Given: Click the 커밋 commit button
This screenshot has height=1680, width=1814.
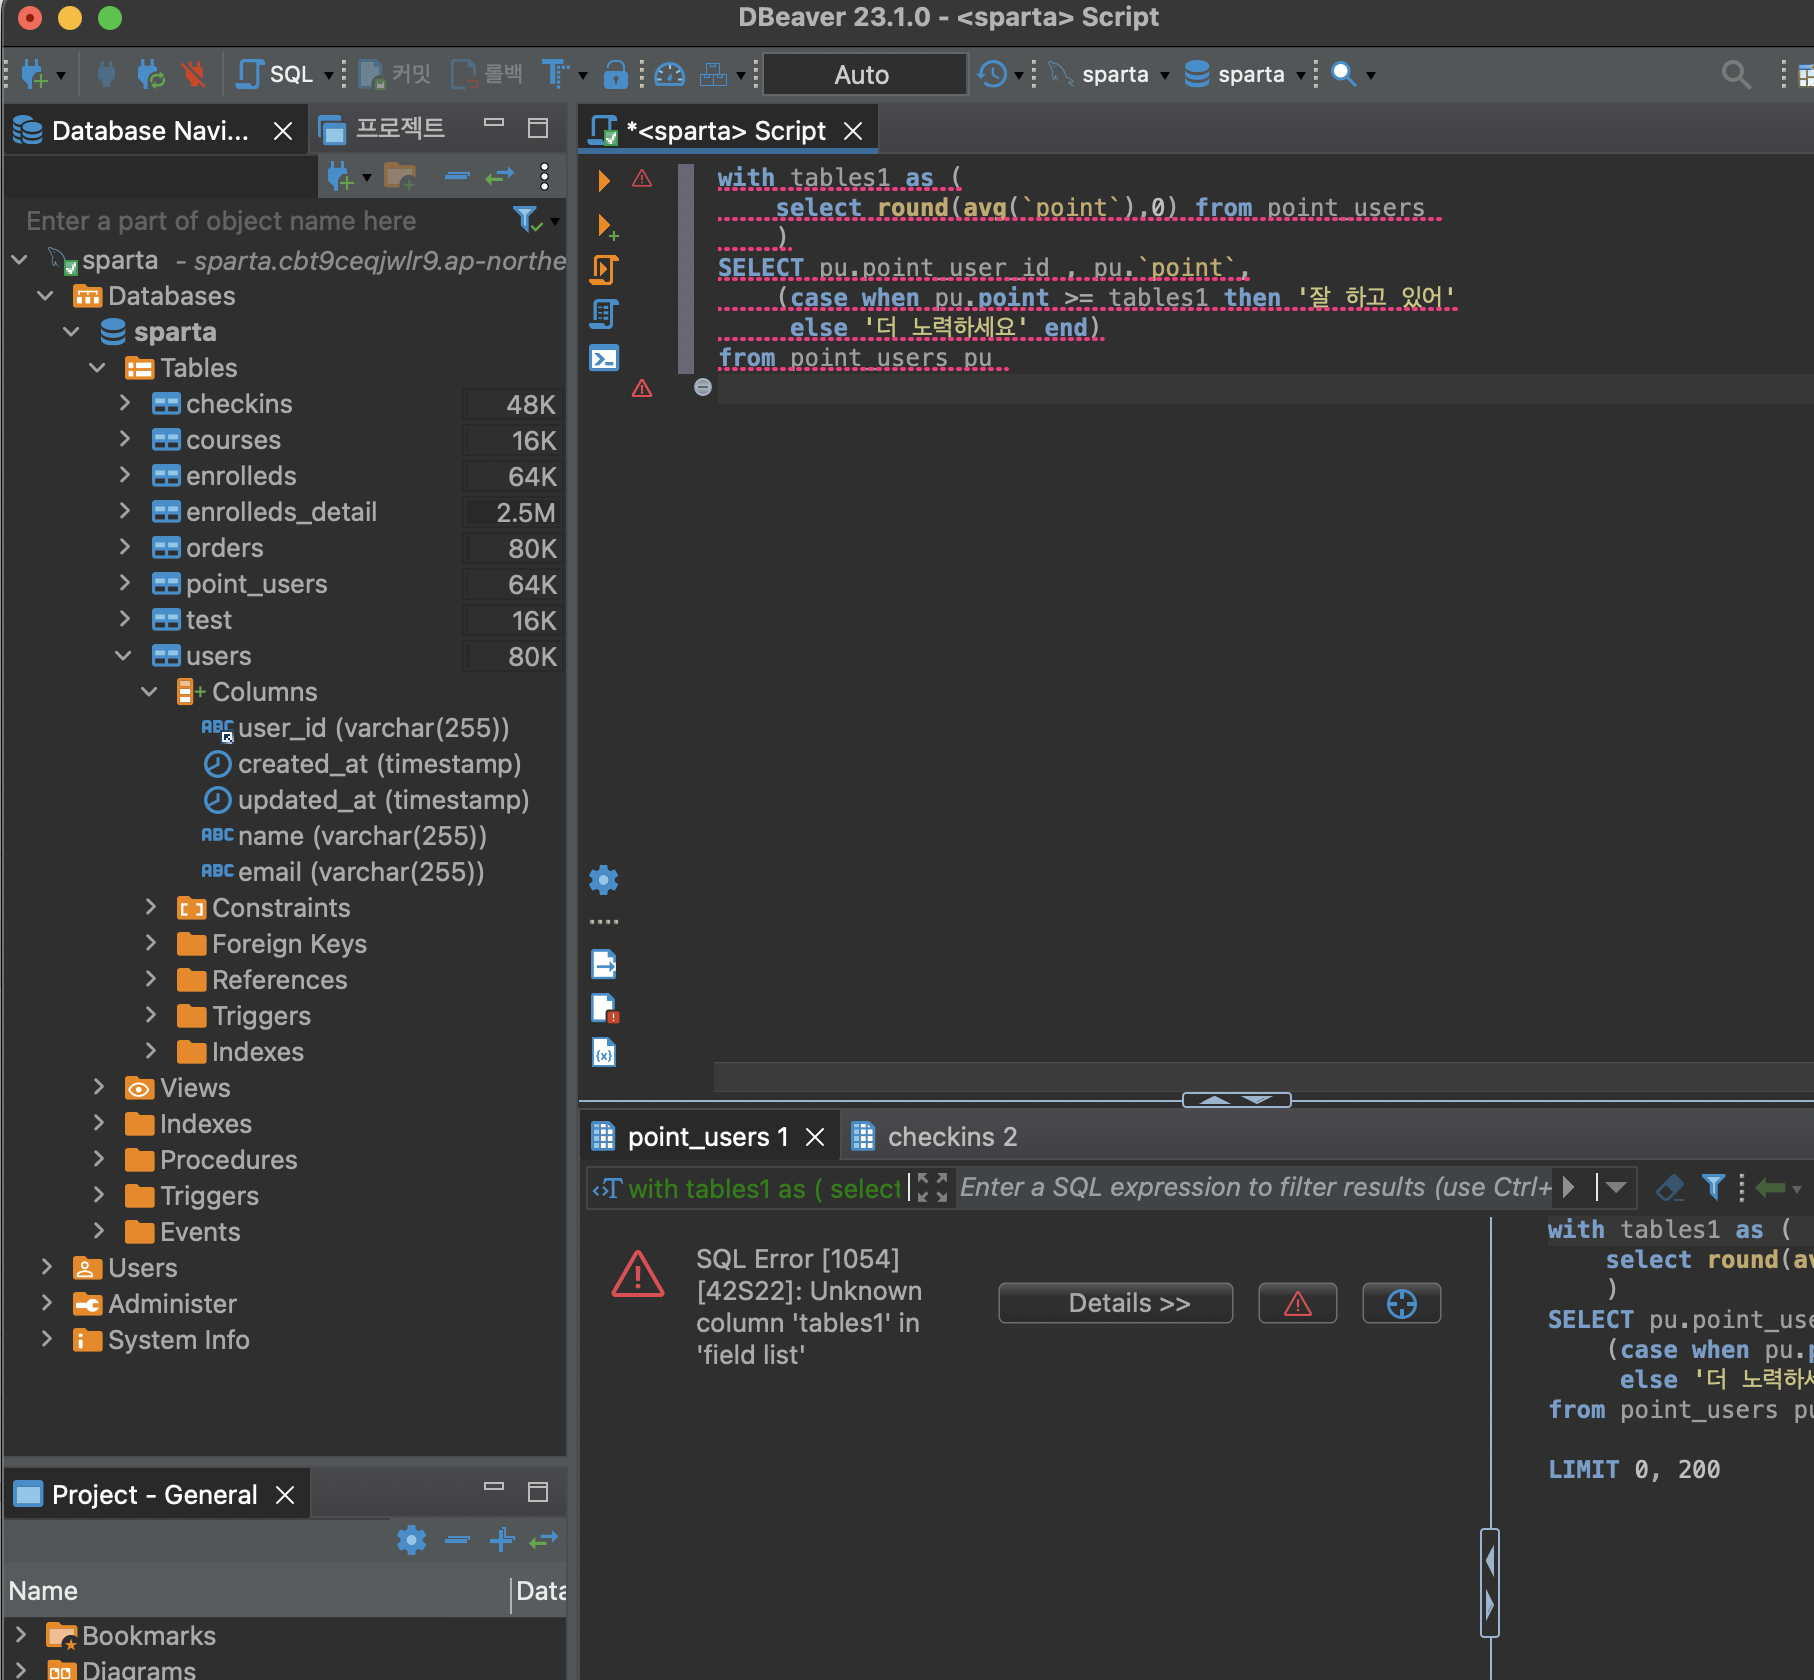Looking at the screenshot, I should pos(395,74).
